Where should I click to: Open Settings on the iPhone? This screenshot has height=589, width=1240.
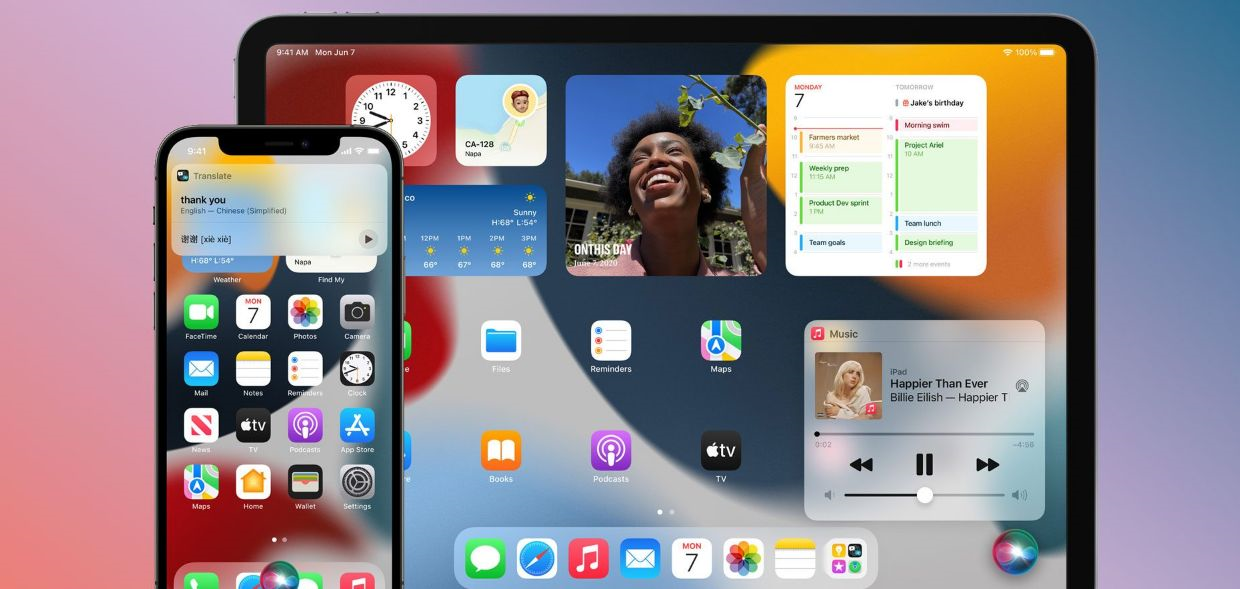click(x=357, y=482)
